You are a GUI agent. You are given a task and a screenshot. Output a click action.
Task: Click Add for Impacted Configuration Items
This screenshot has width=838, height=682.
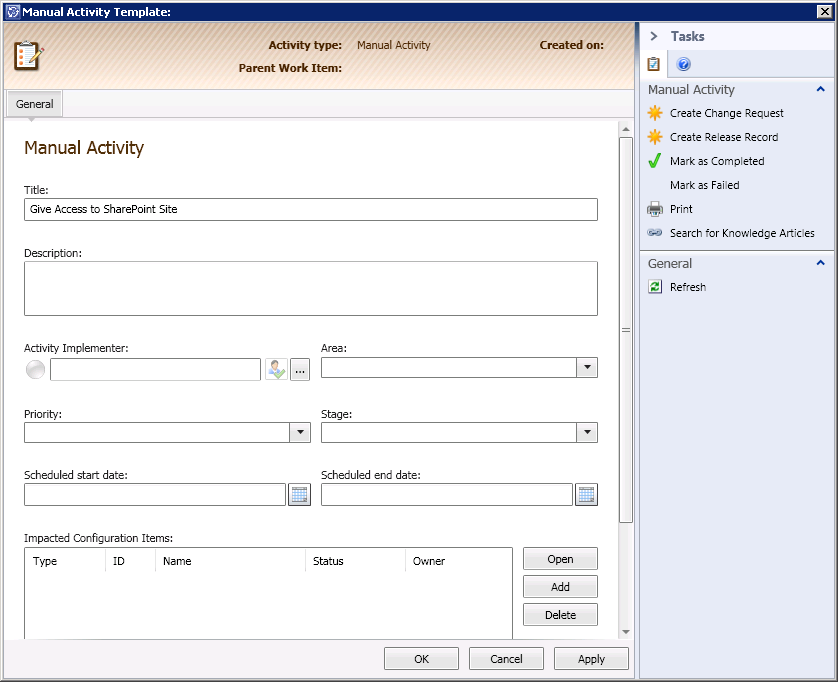point(560,587)
